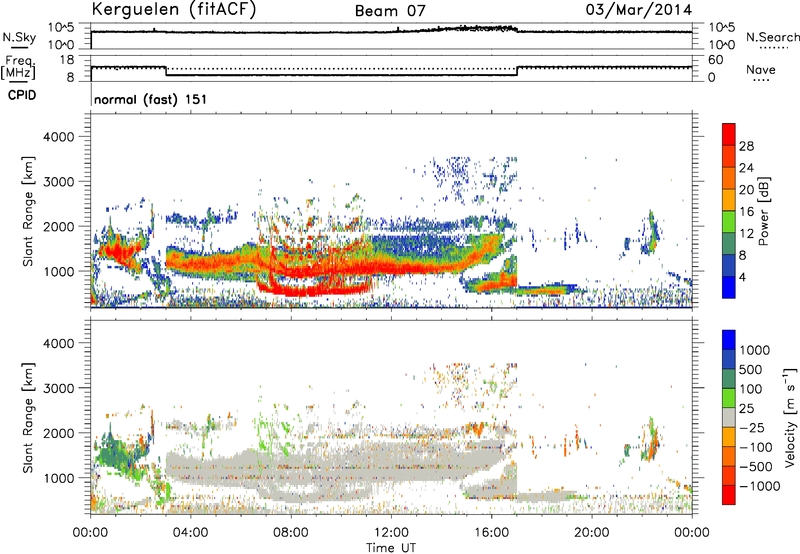Click the 'Slant Range [km]' label of power panel
This screenshot has width=800, height=554.
pyautogui.click(x=28, y=211)
